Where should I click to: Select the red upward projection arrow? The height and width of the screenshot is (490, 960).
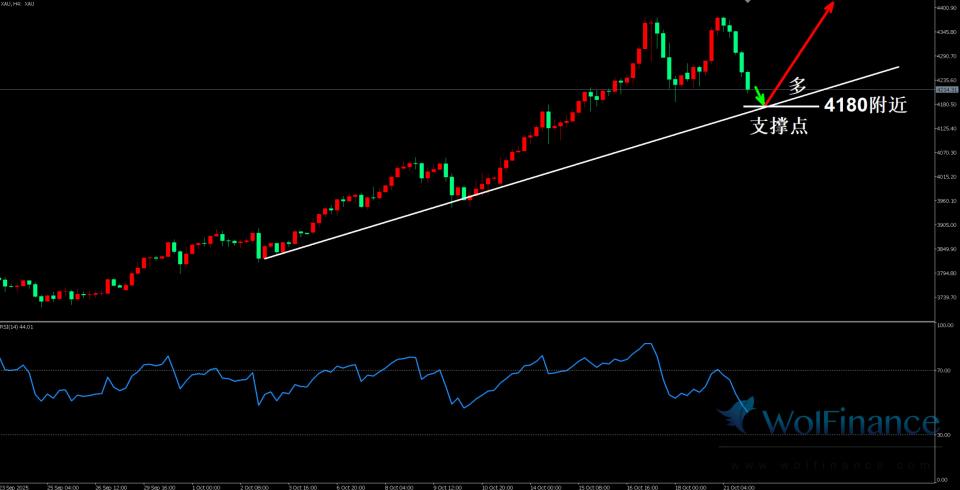point(800,52)
